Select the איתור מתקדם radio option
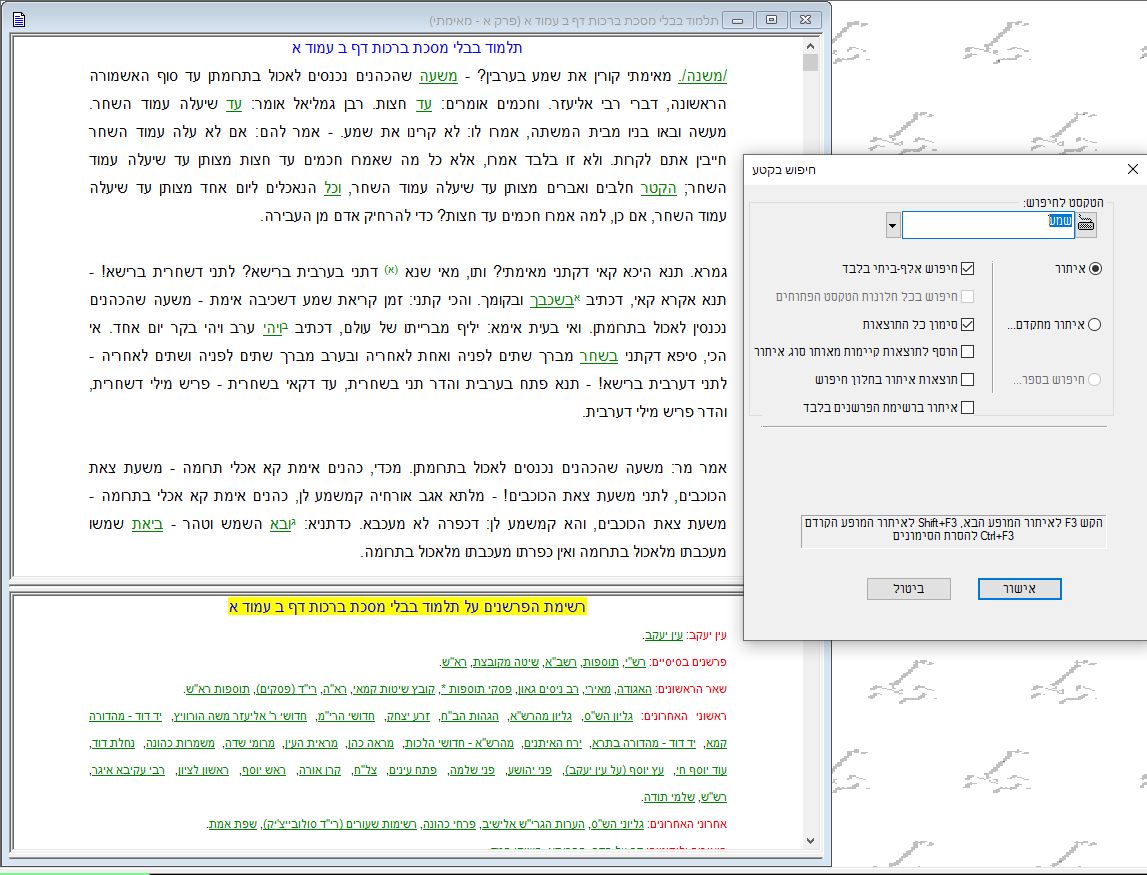This screenshot has height=875, width=1147. (1094, 325)
